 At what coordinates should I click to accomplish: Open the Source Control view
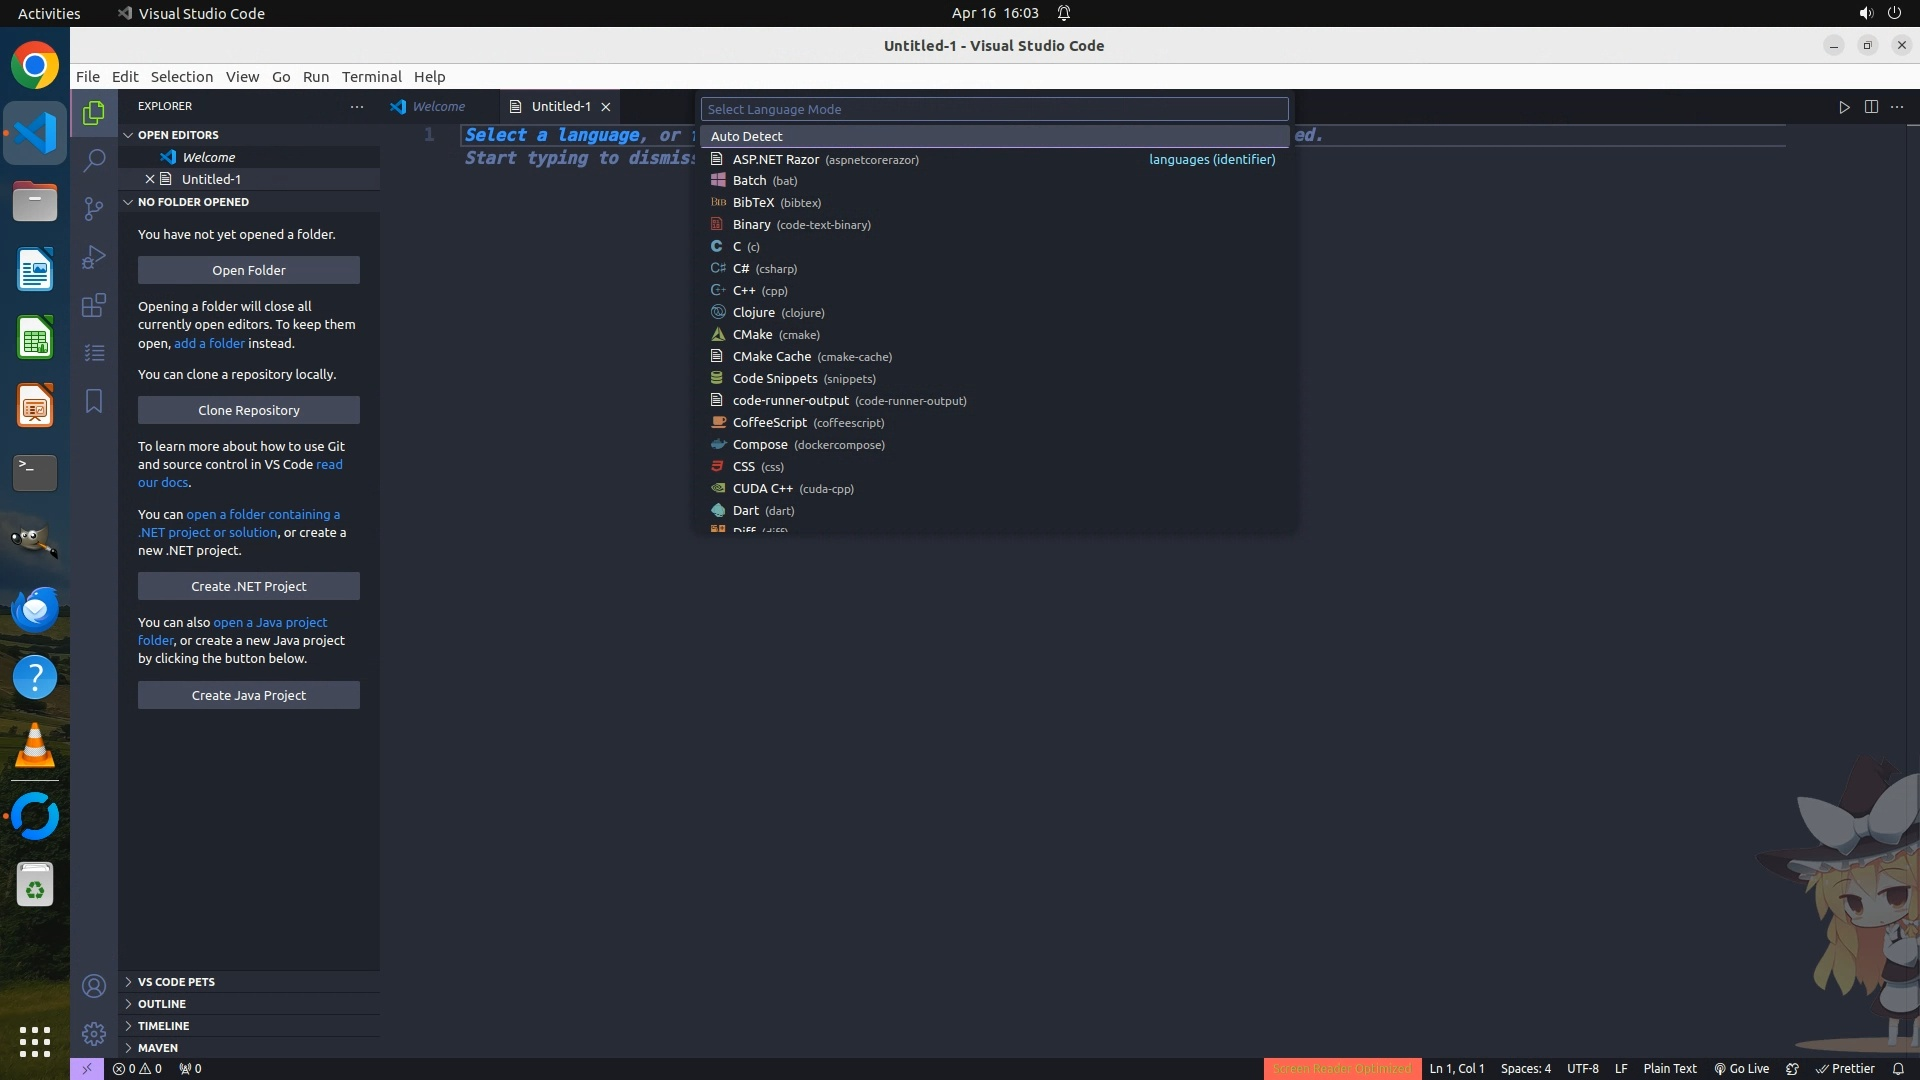(94, 208)
